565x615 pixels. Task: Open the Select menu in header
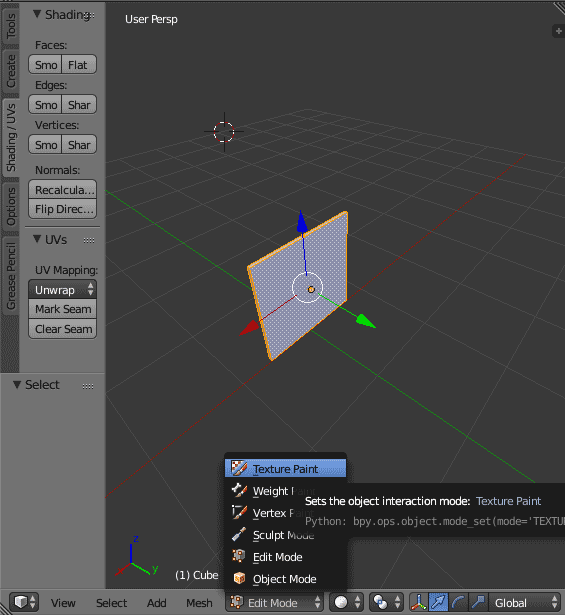coord(111,602)
